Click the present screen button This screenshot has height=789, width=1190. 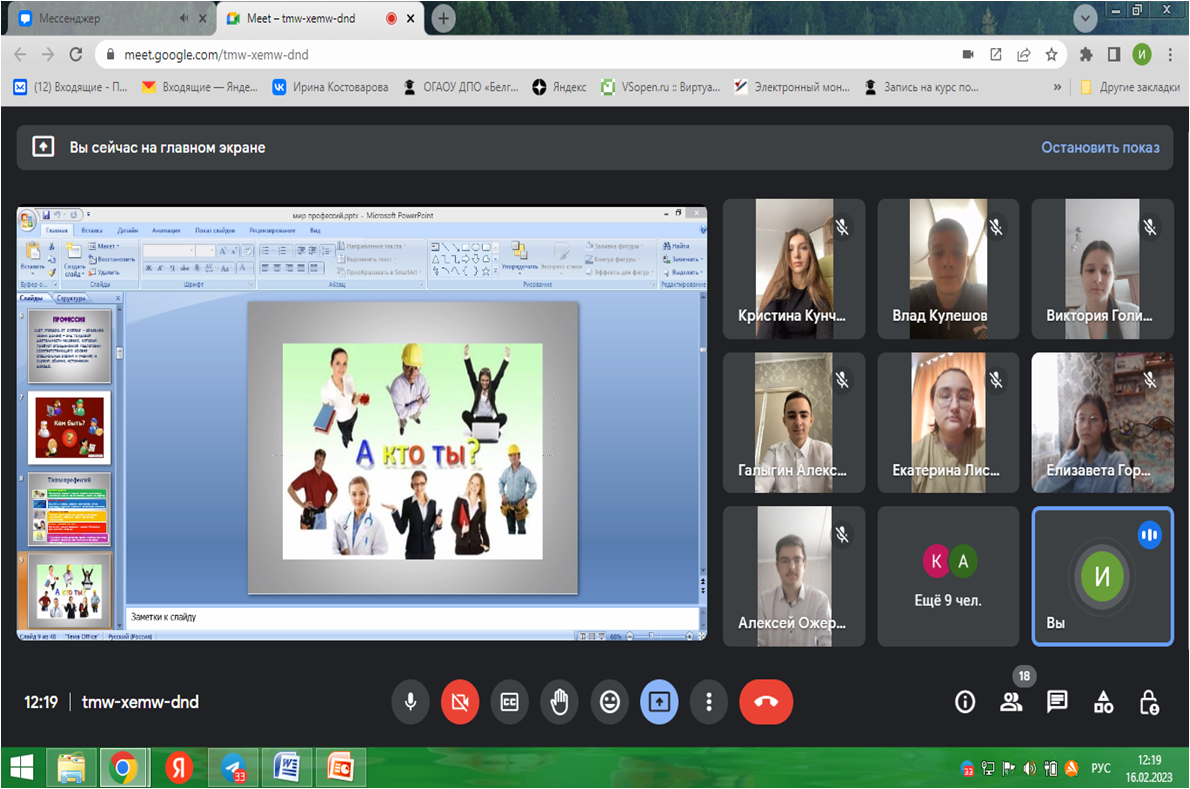pyautogui.click(x=659, y=702)
